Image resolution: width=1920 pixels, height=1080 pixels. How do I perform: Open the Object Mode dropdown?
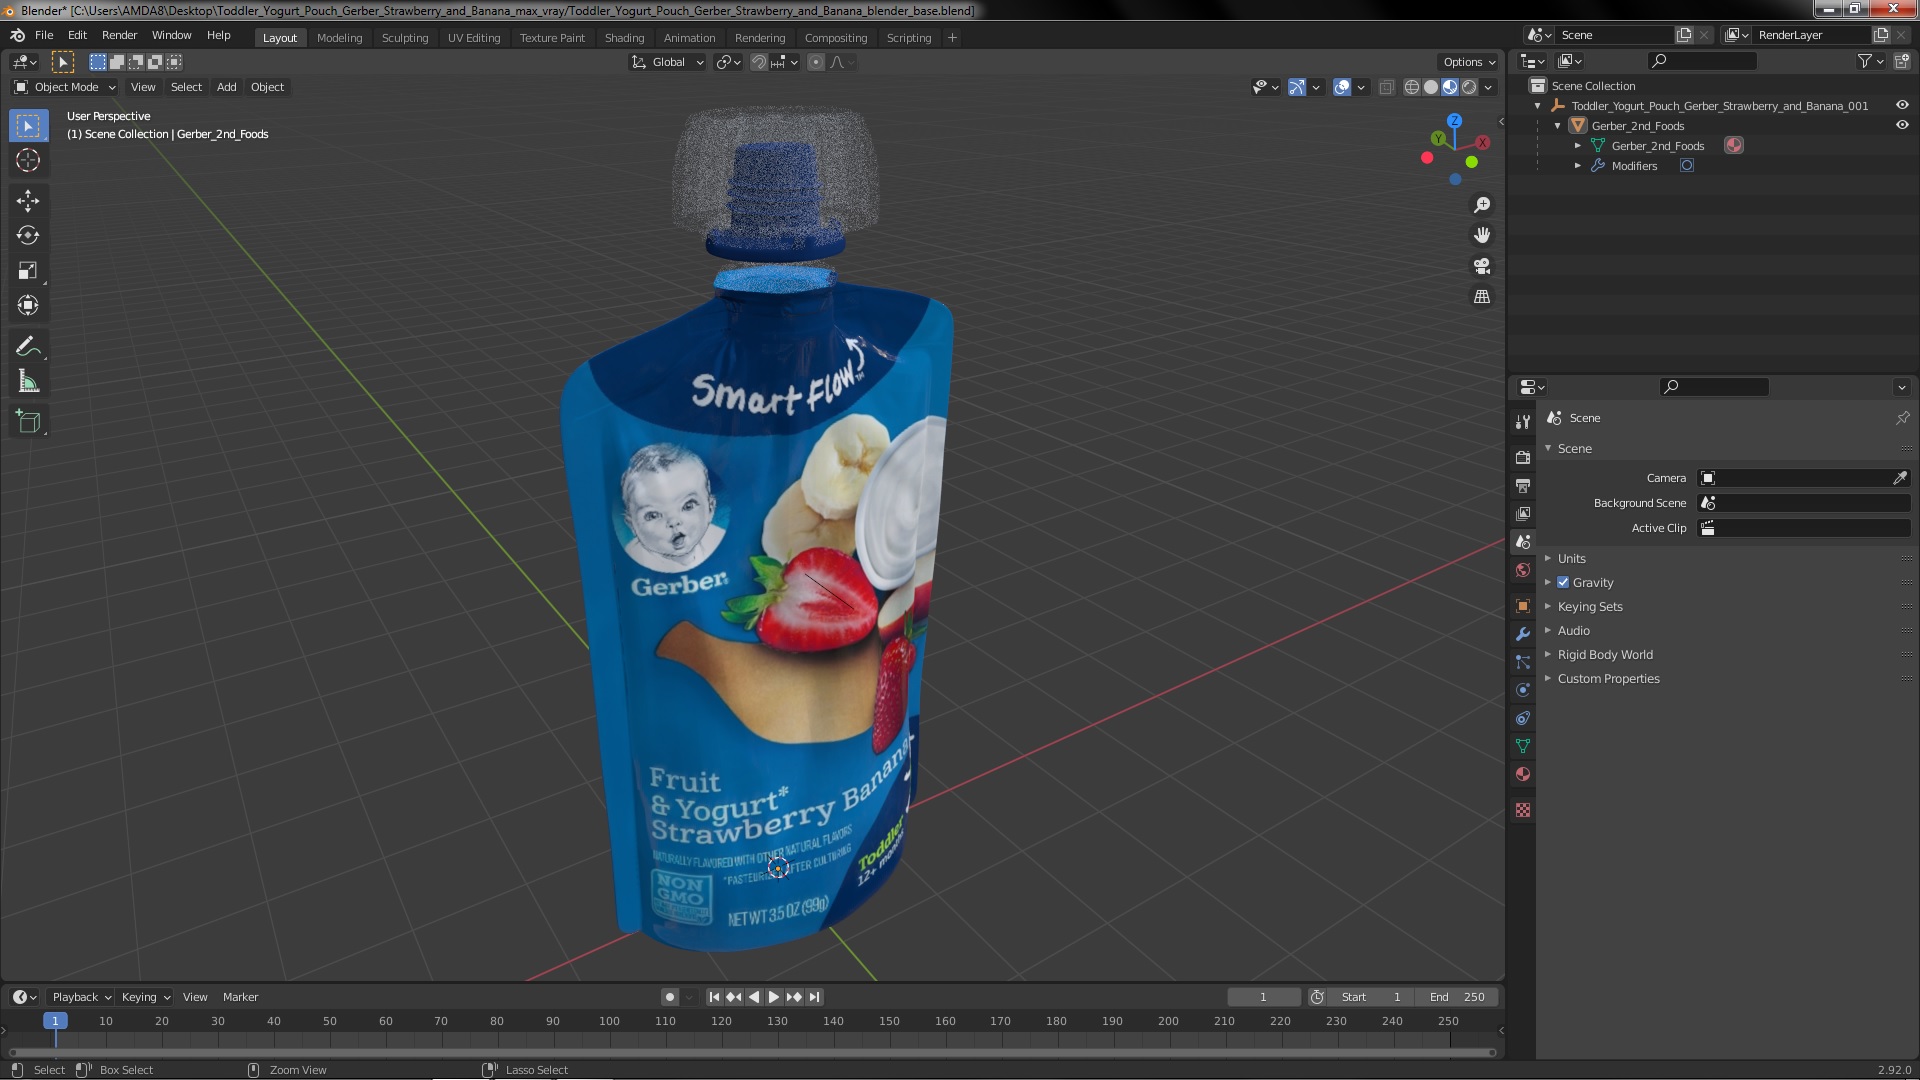coord(65,87)
